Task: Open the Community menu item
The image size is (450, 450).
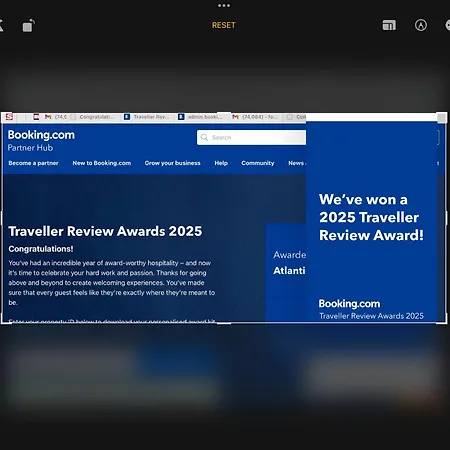Action: 258,163
